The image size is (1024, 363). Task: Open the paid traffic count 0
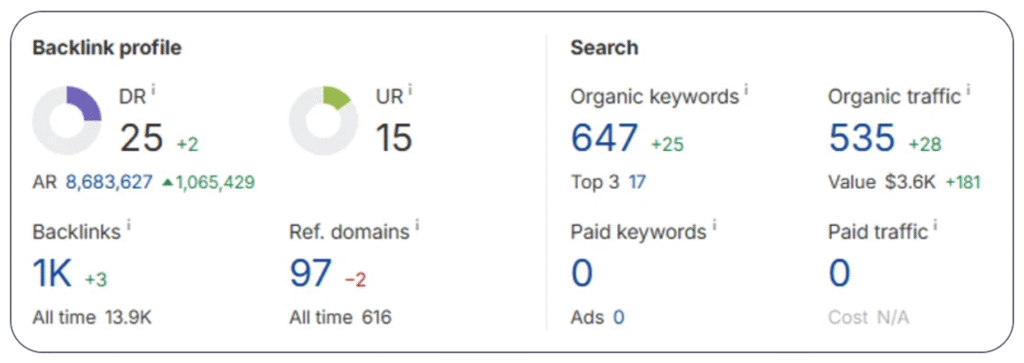(840, 273)
